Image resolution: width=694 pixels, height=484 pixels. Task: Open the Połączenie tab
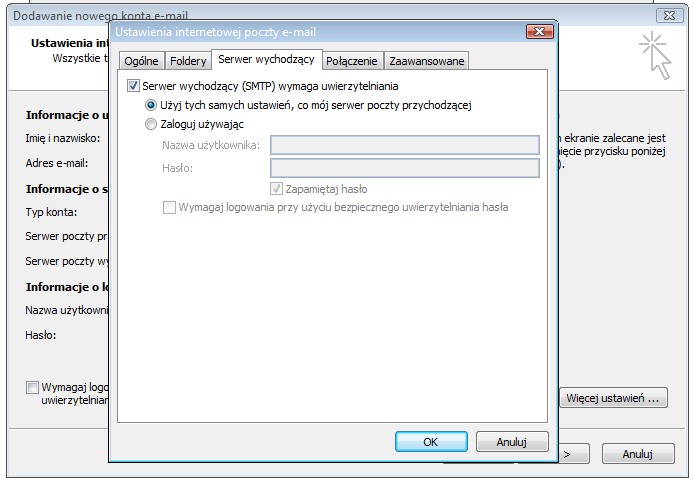352,61
